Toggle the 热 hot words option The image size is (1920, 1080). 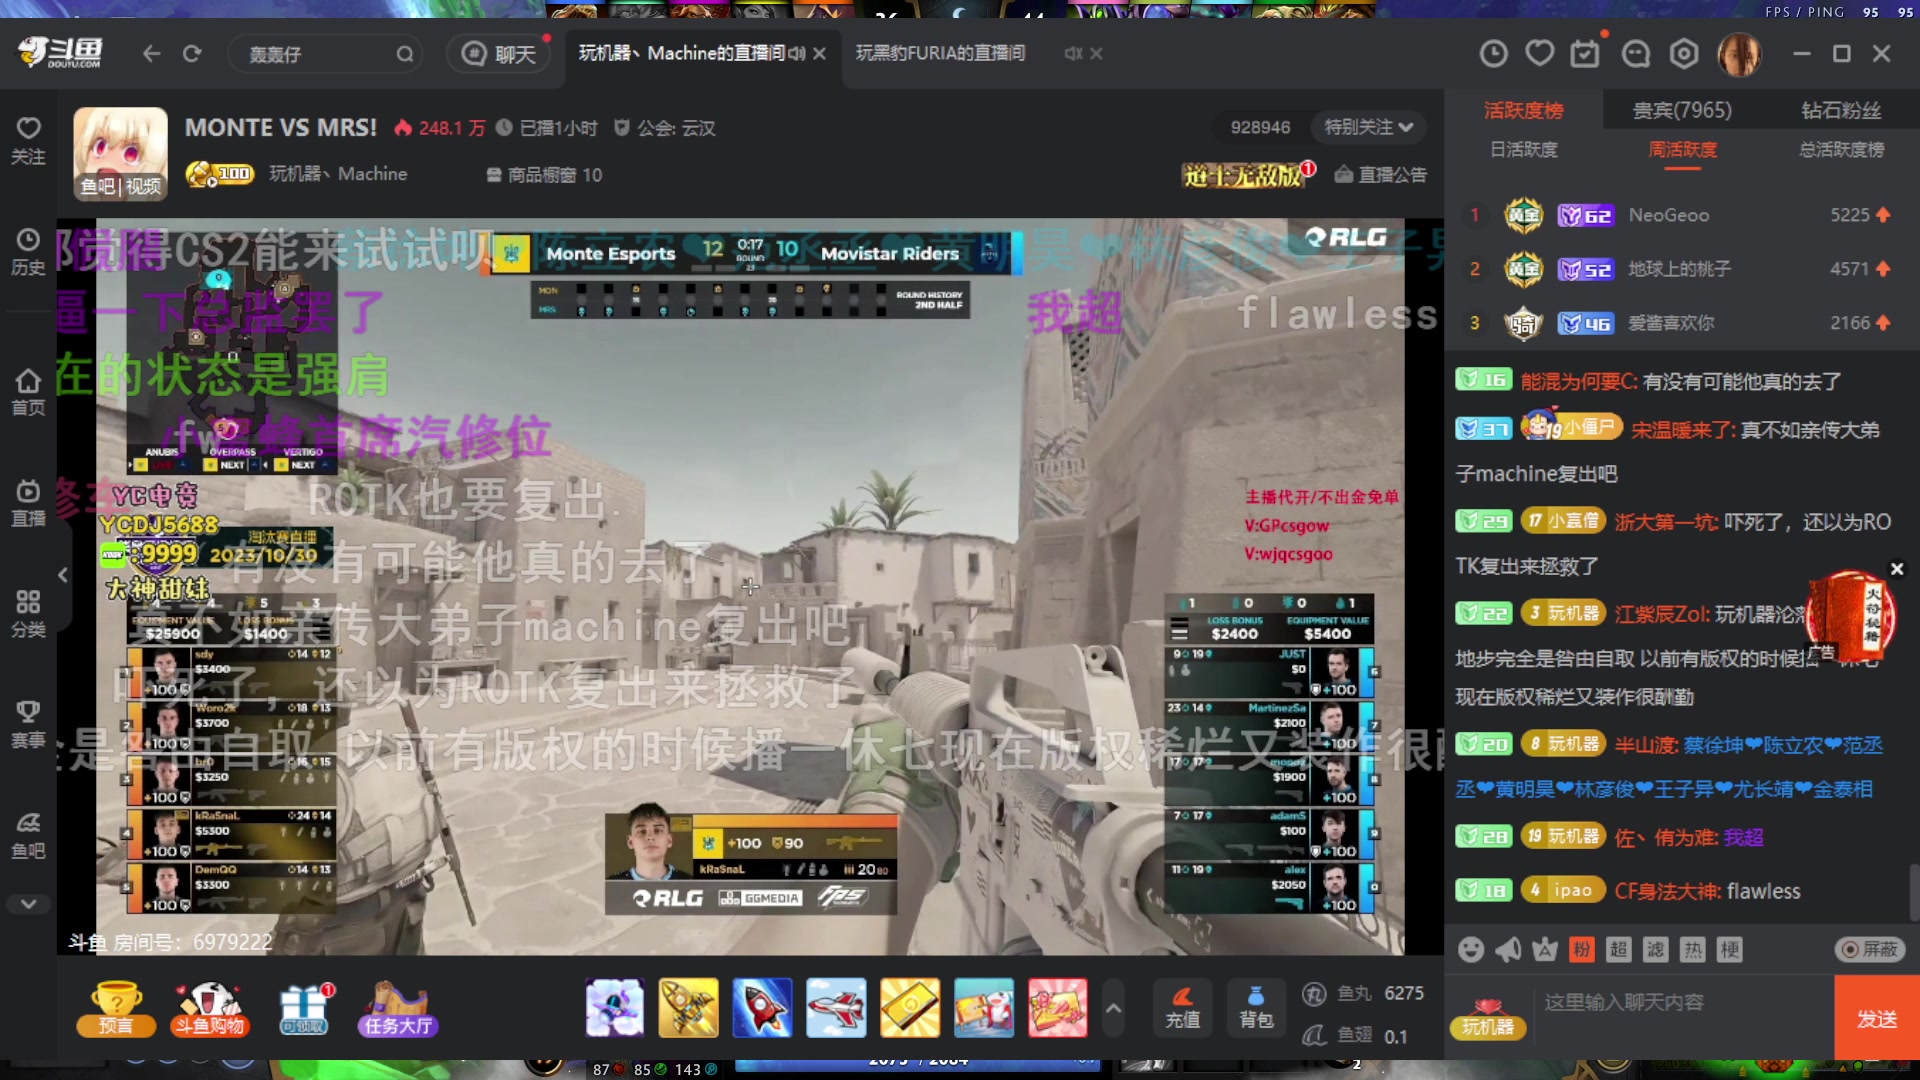coord(1692,949)
